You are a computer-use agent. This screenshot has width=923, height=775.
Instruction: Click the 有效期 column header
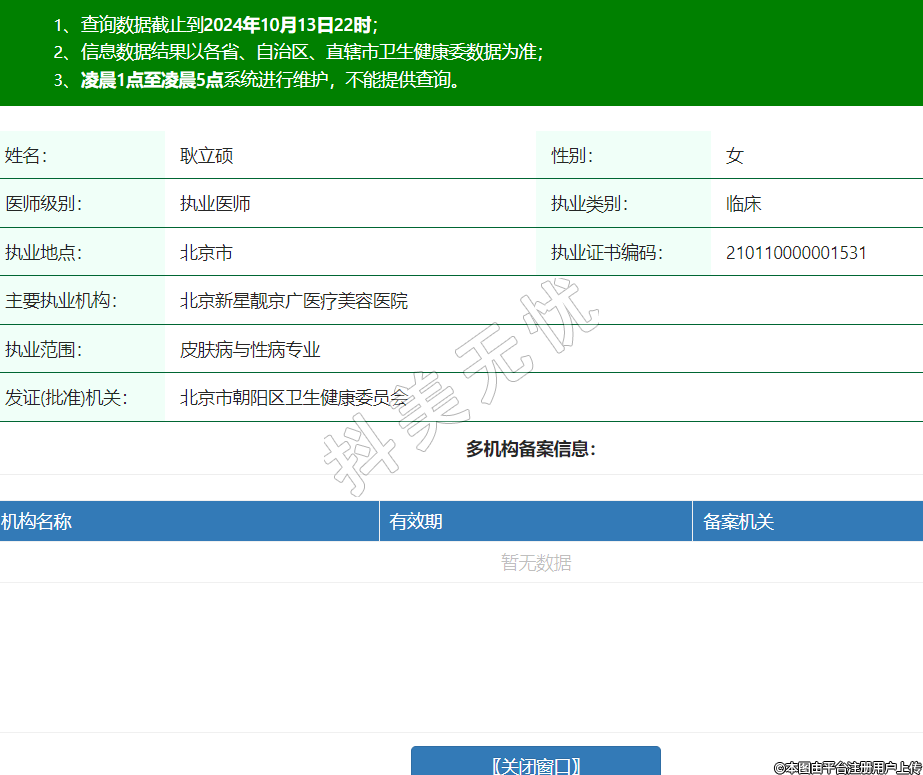pos(416,522)
